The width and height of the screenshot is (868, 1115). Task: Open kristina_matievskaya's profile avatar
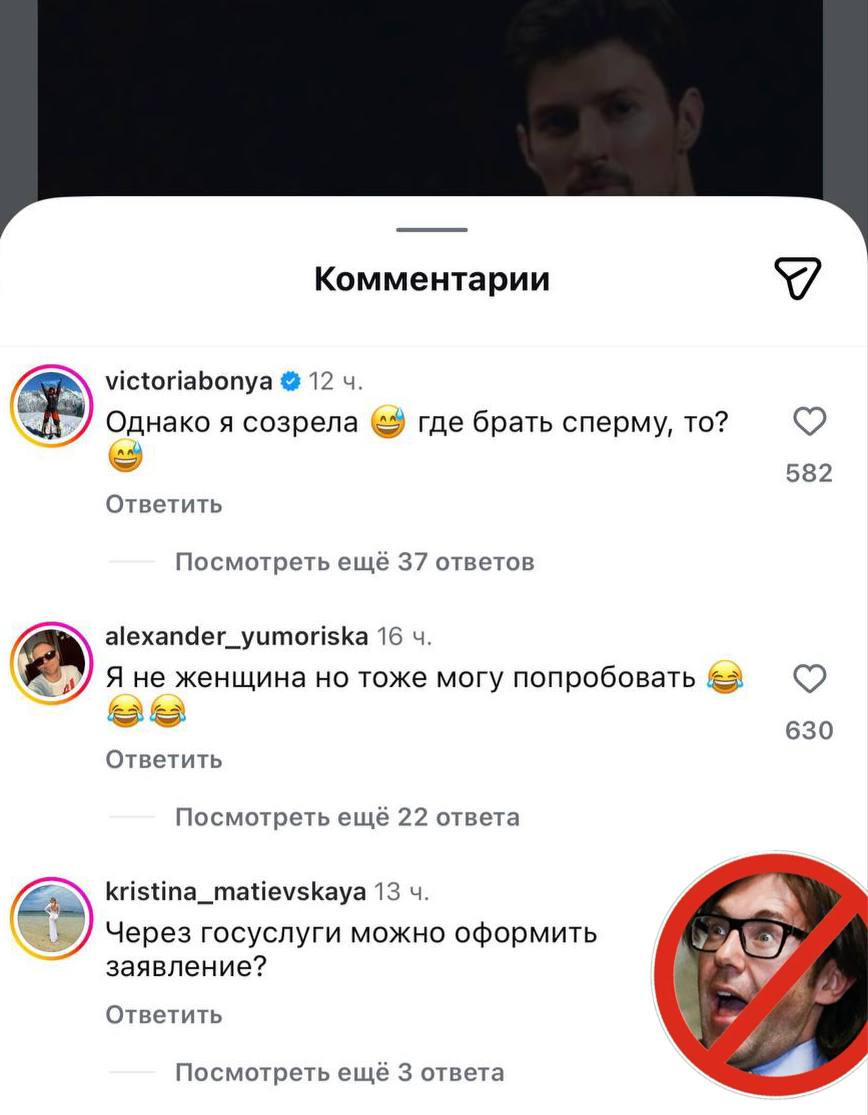pos(51,918)
